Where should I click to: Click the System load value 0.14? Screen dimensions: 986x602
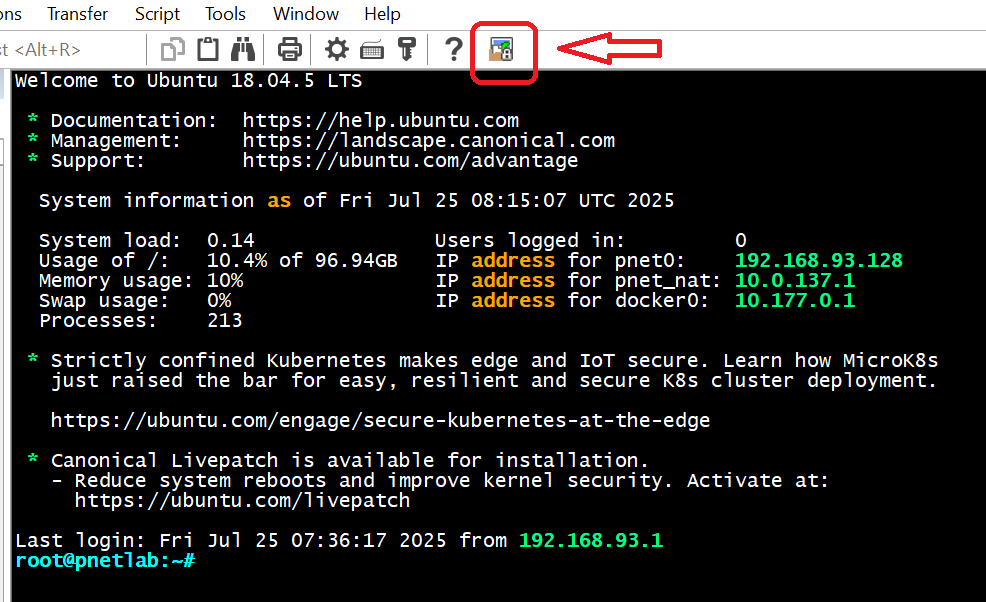231,240
